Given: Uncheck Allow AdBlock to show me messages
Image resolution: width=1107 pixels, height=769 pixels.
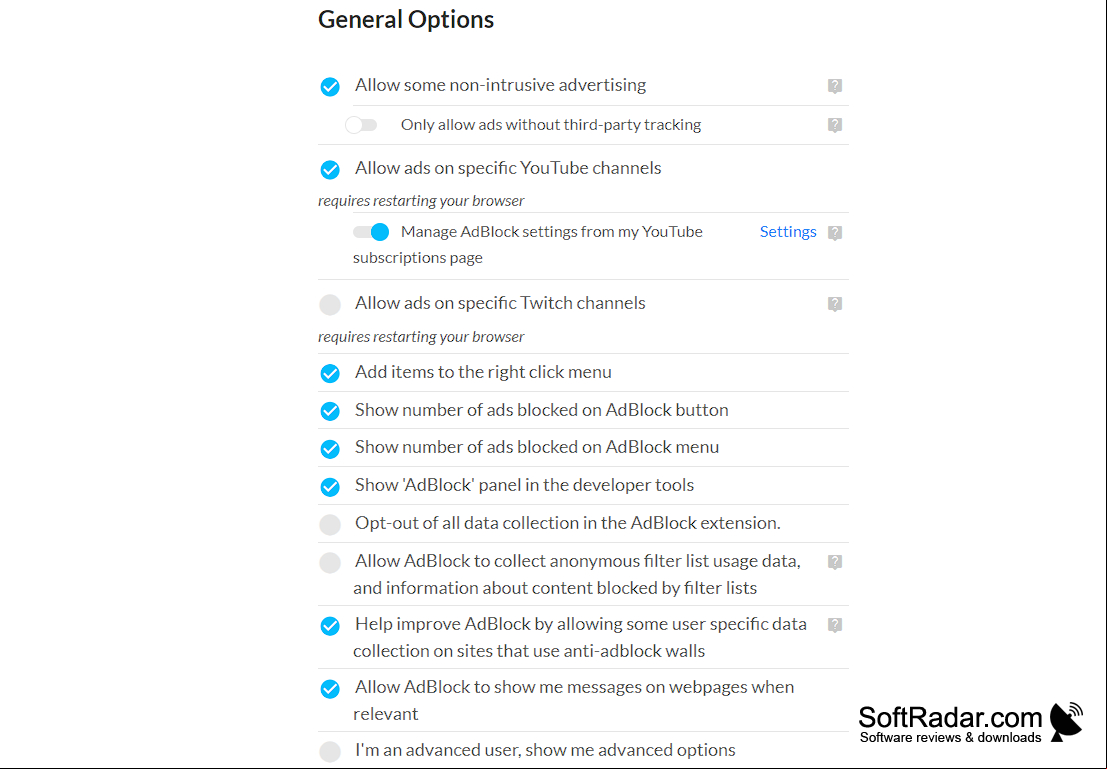Looking at the screenshot, I should tap(330, 688).
